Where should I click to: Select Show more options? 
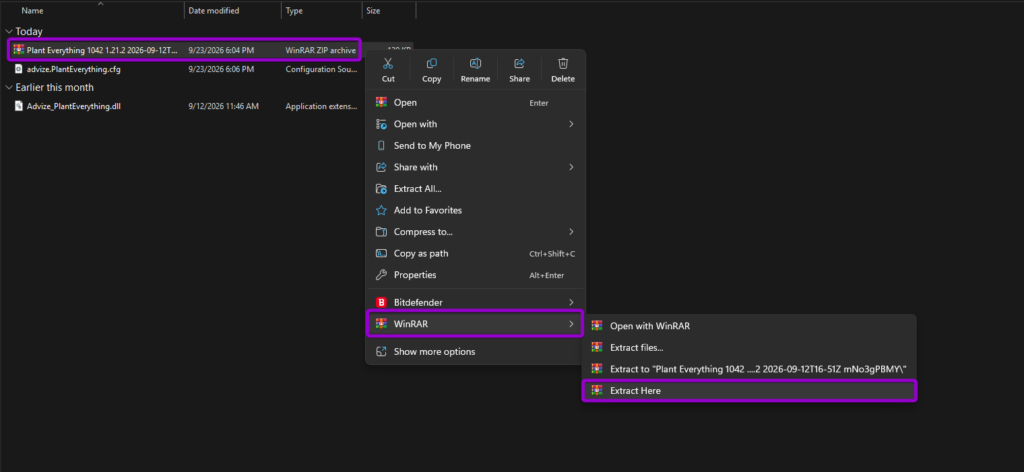click(475, 351)
